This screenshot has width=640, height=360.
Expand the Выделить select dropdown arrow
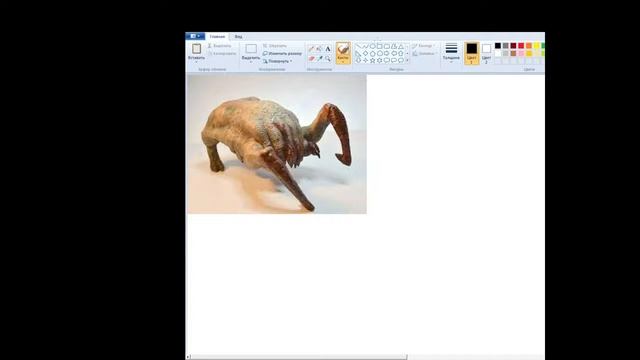(251, 62)
